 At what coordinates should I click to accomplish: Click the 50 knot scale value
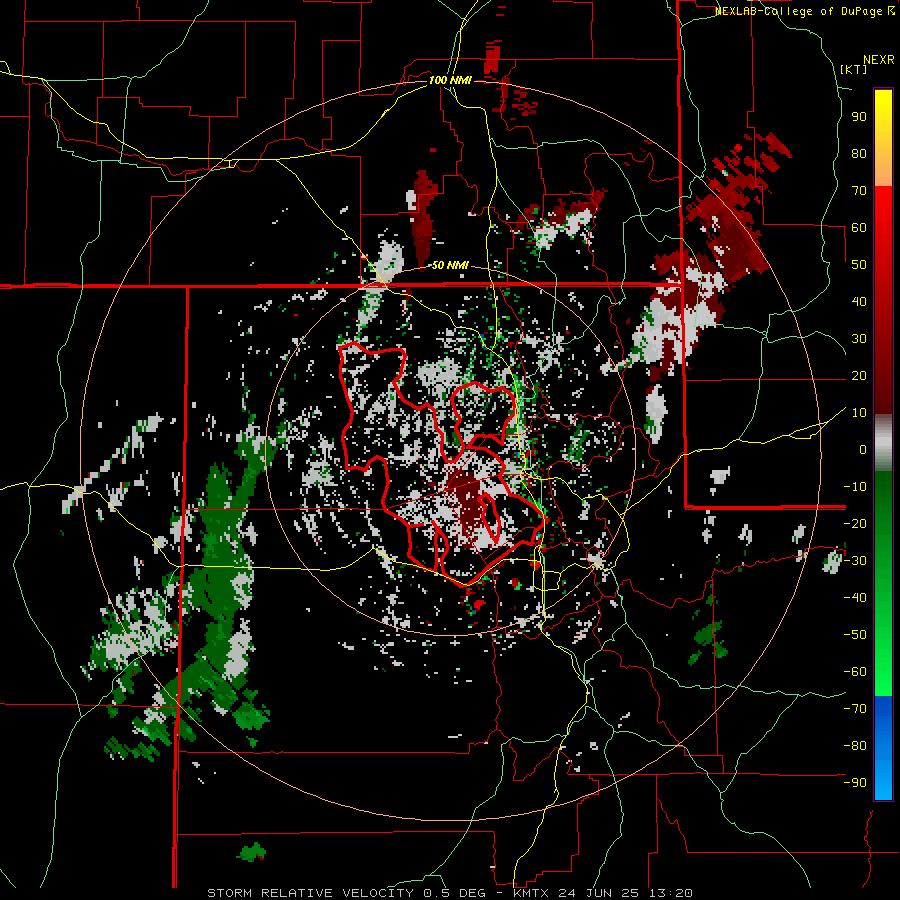coord(859,265)
